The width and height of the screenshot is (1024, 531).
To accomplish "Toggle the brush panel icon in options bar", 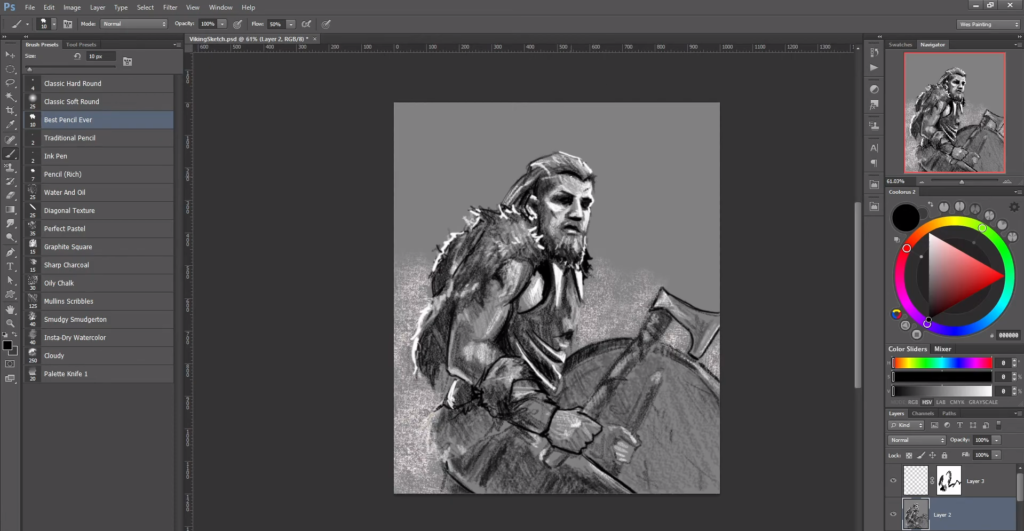I will 67,23.
